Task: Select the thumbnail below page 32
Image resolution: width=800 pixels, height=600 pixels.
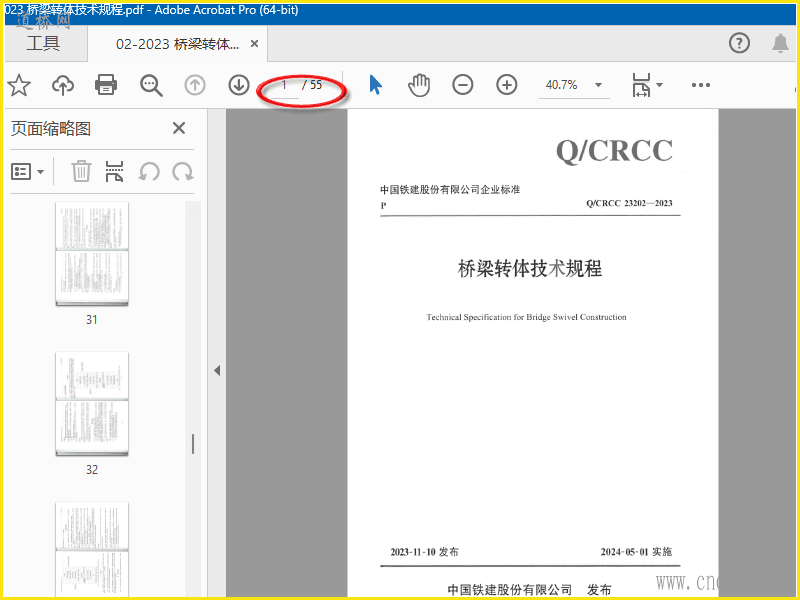Action: pos(92,549)
